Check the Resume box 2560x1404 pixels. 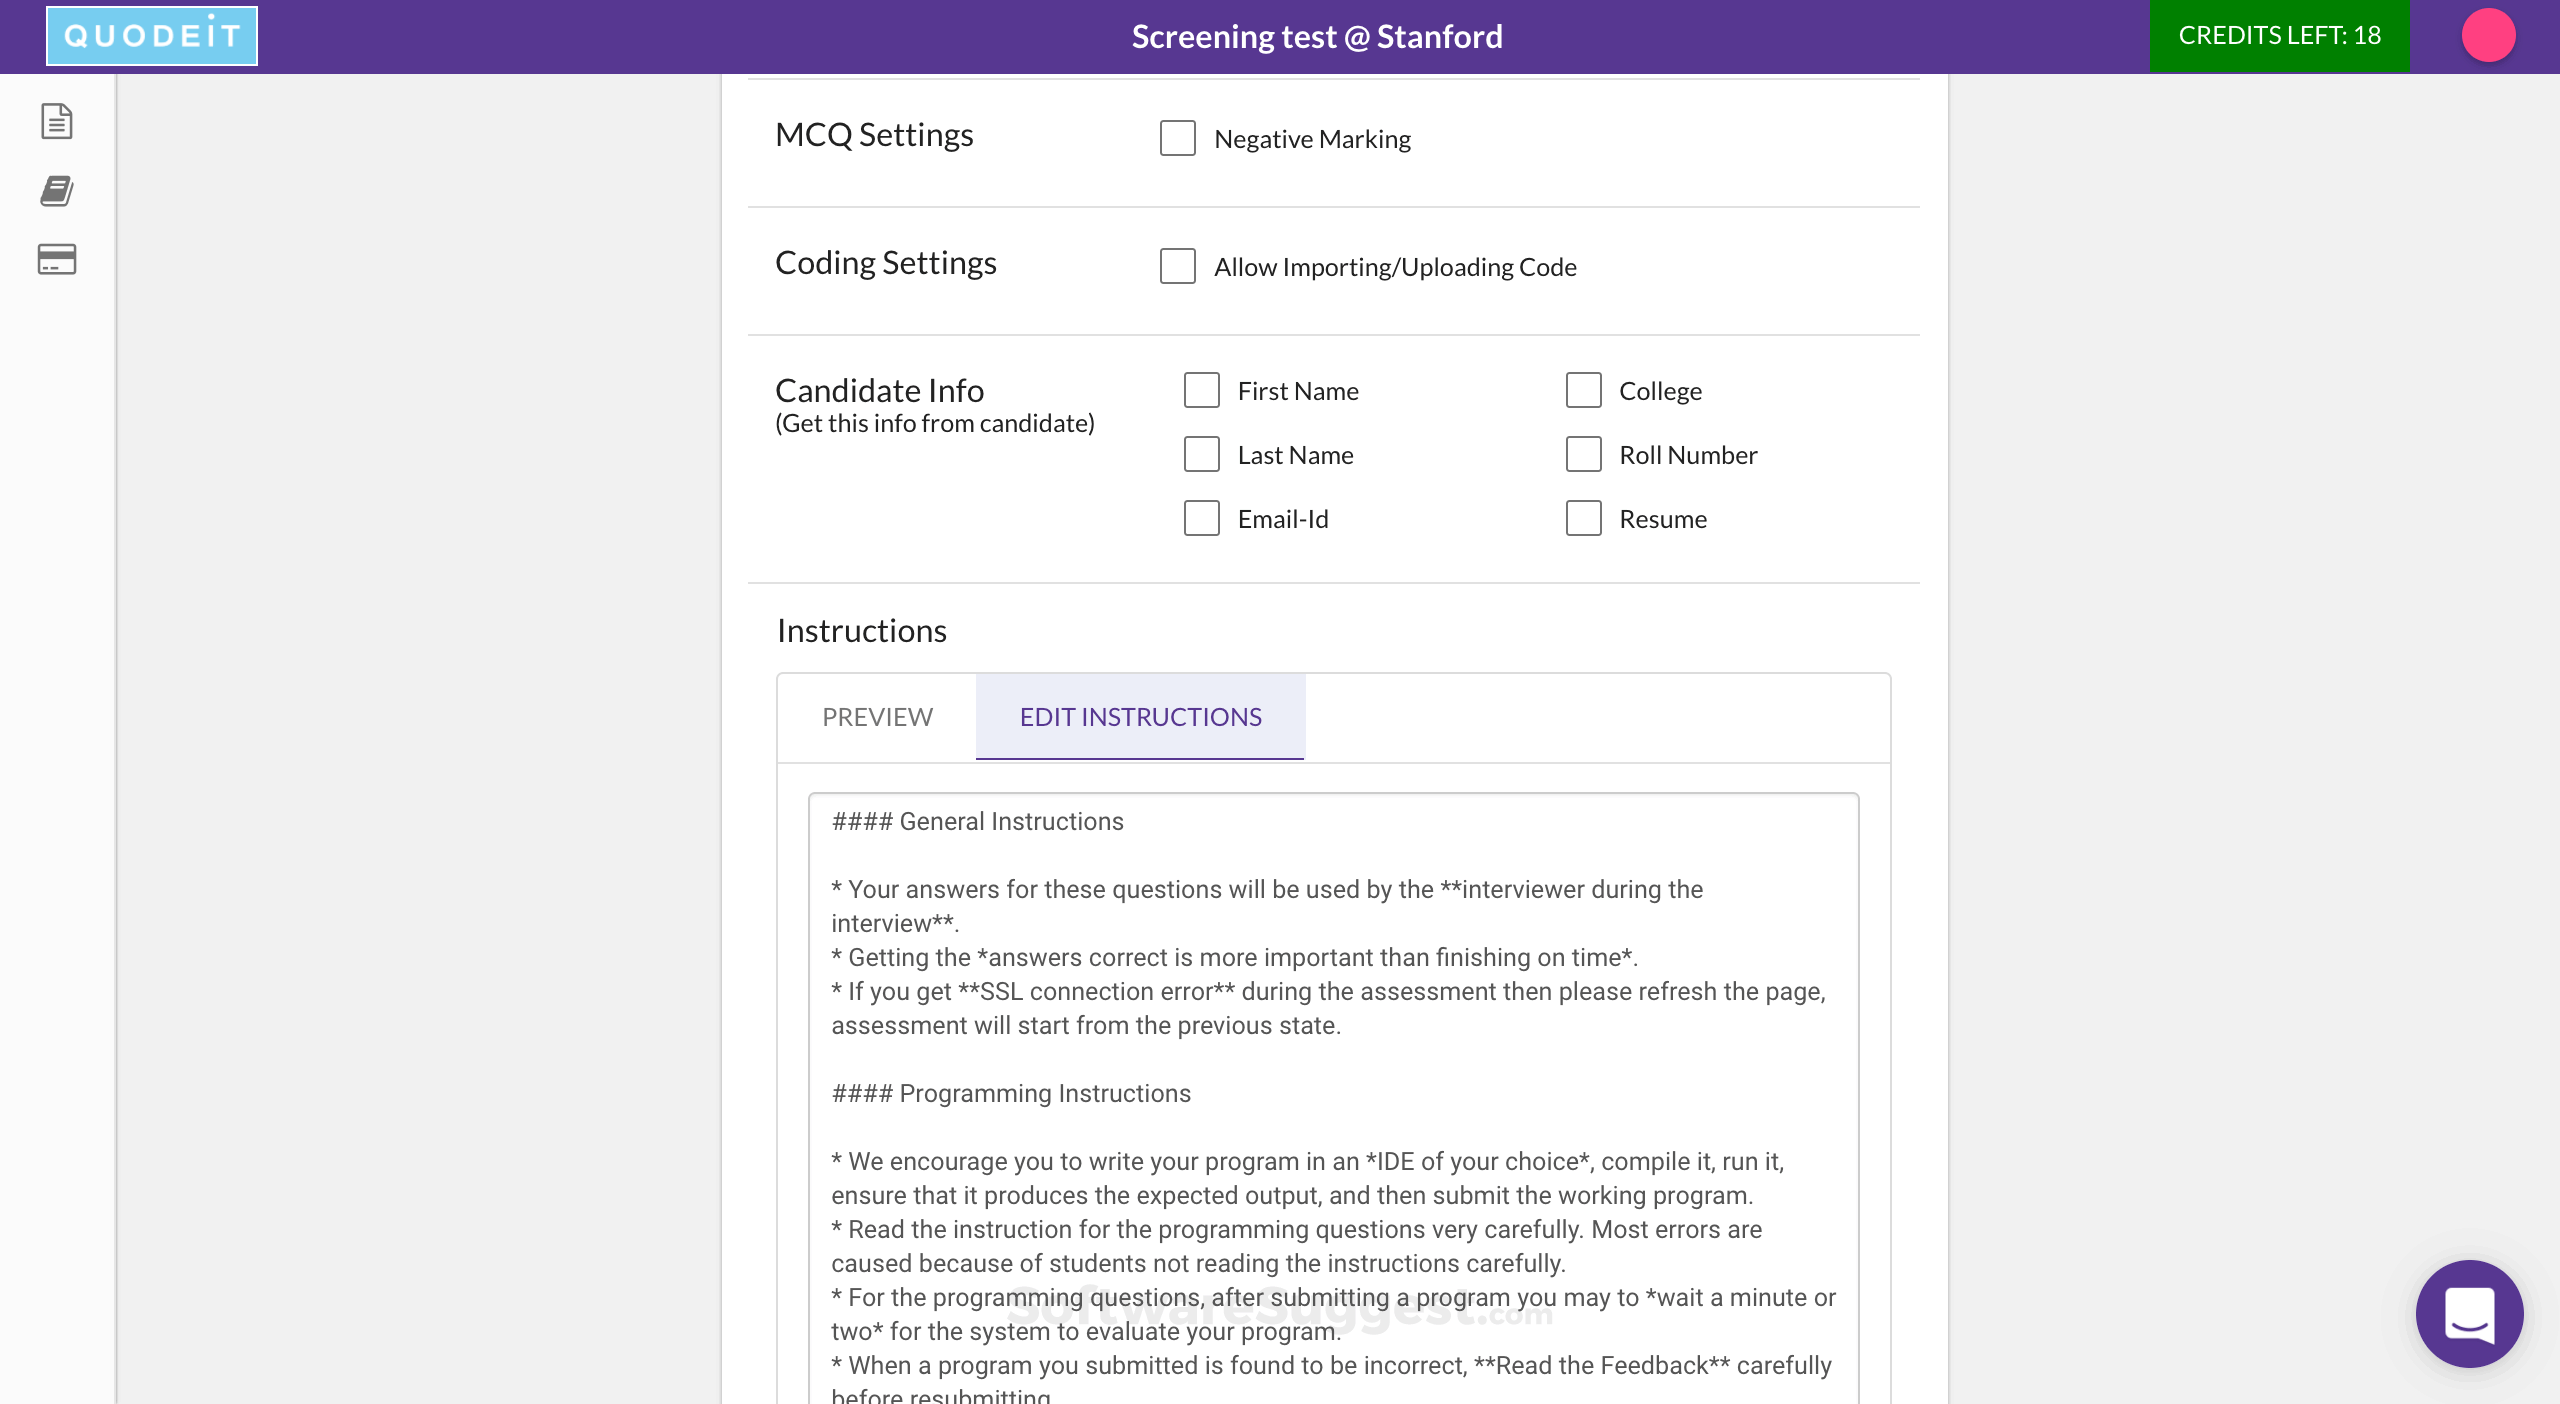1584,518
